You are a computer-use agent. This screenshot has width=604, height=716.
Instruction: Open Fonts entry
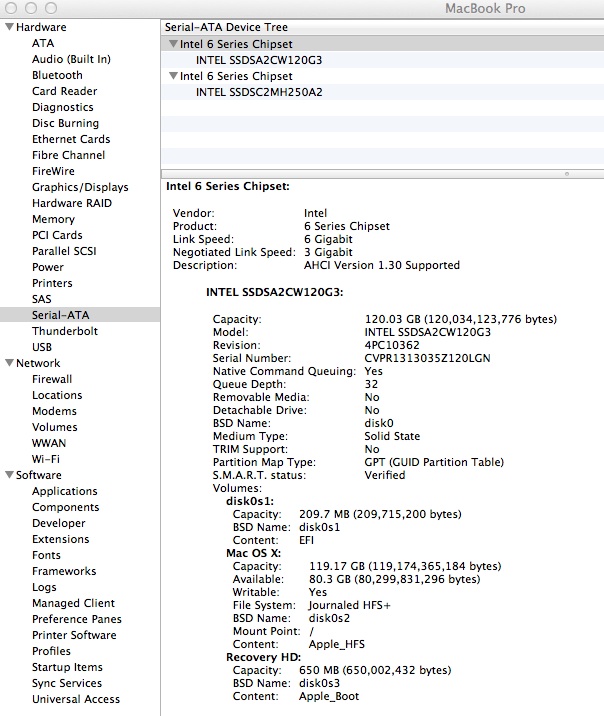46,555
